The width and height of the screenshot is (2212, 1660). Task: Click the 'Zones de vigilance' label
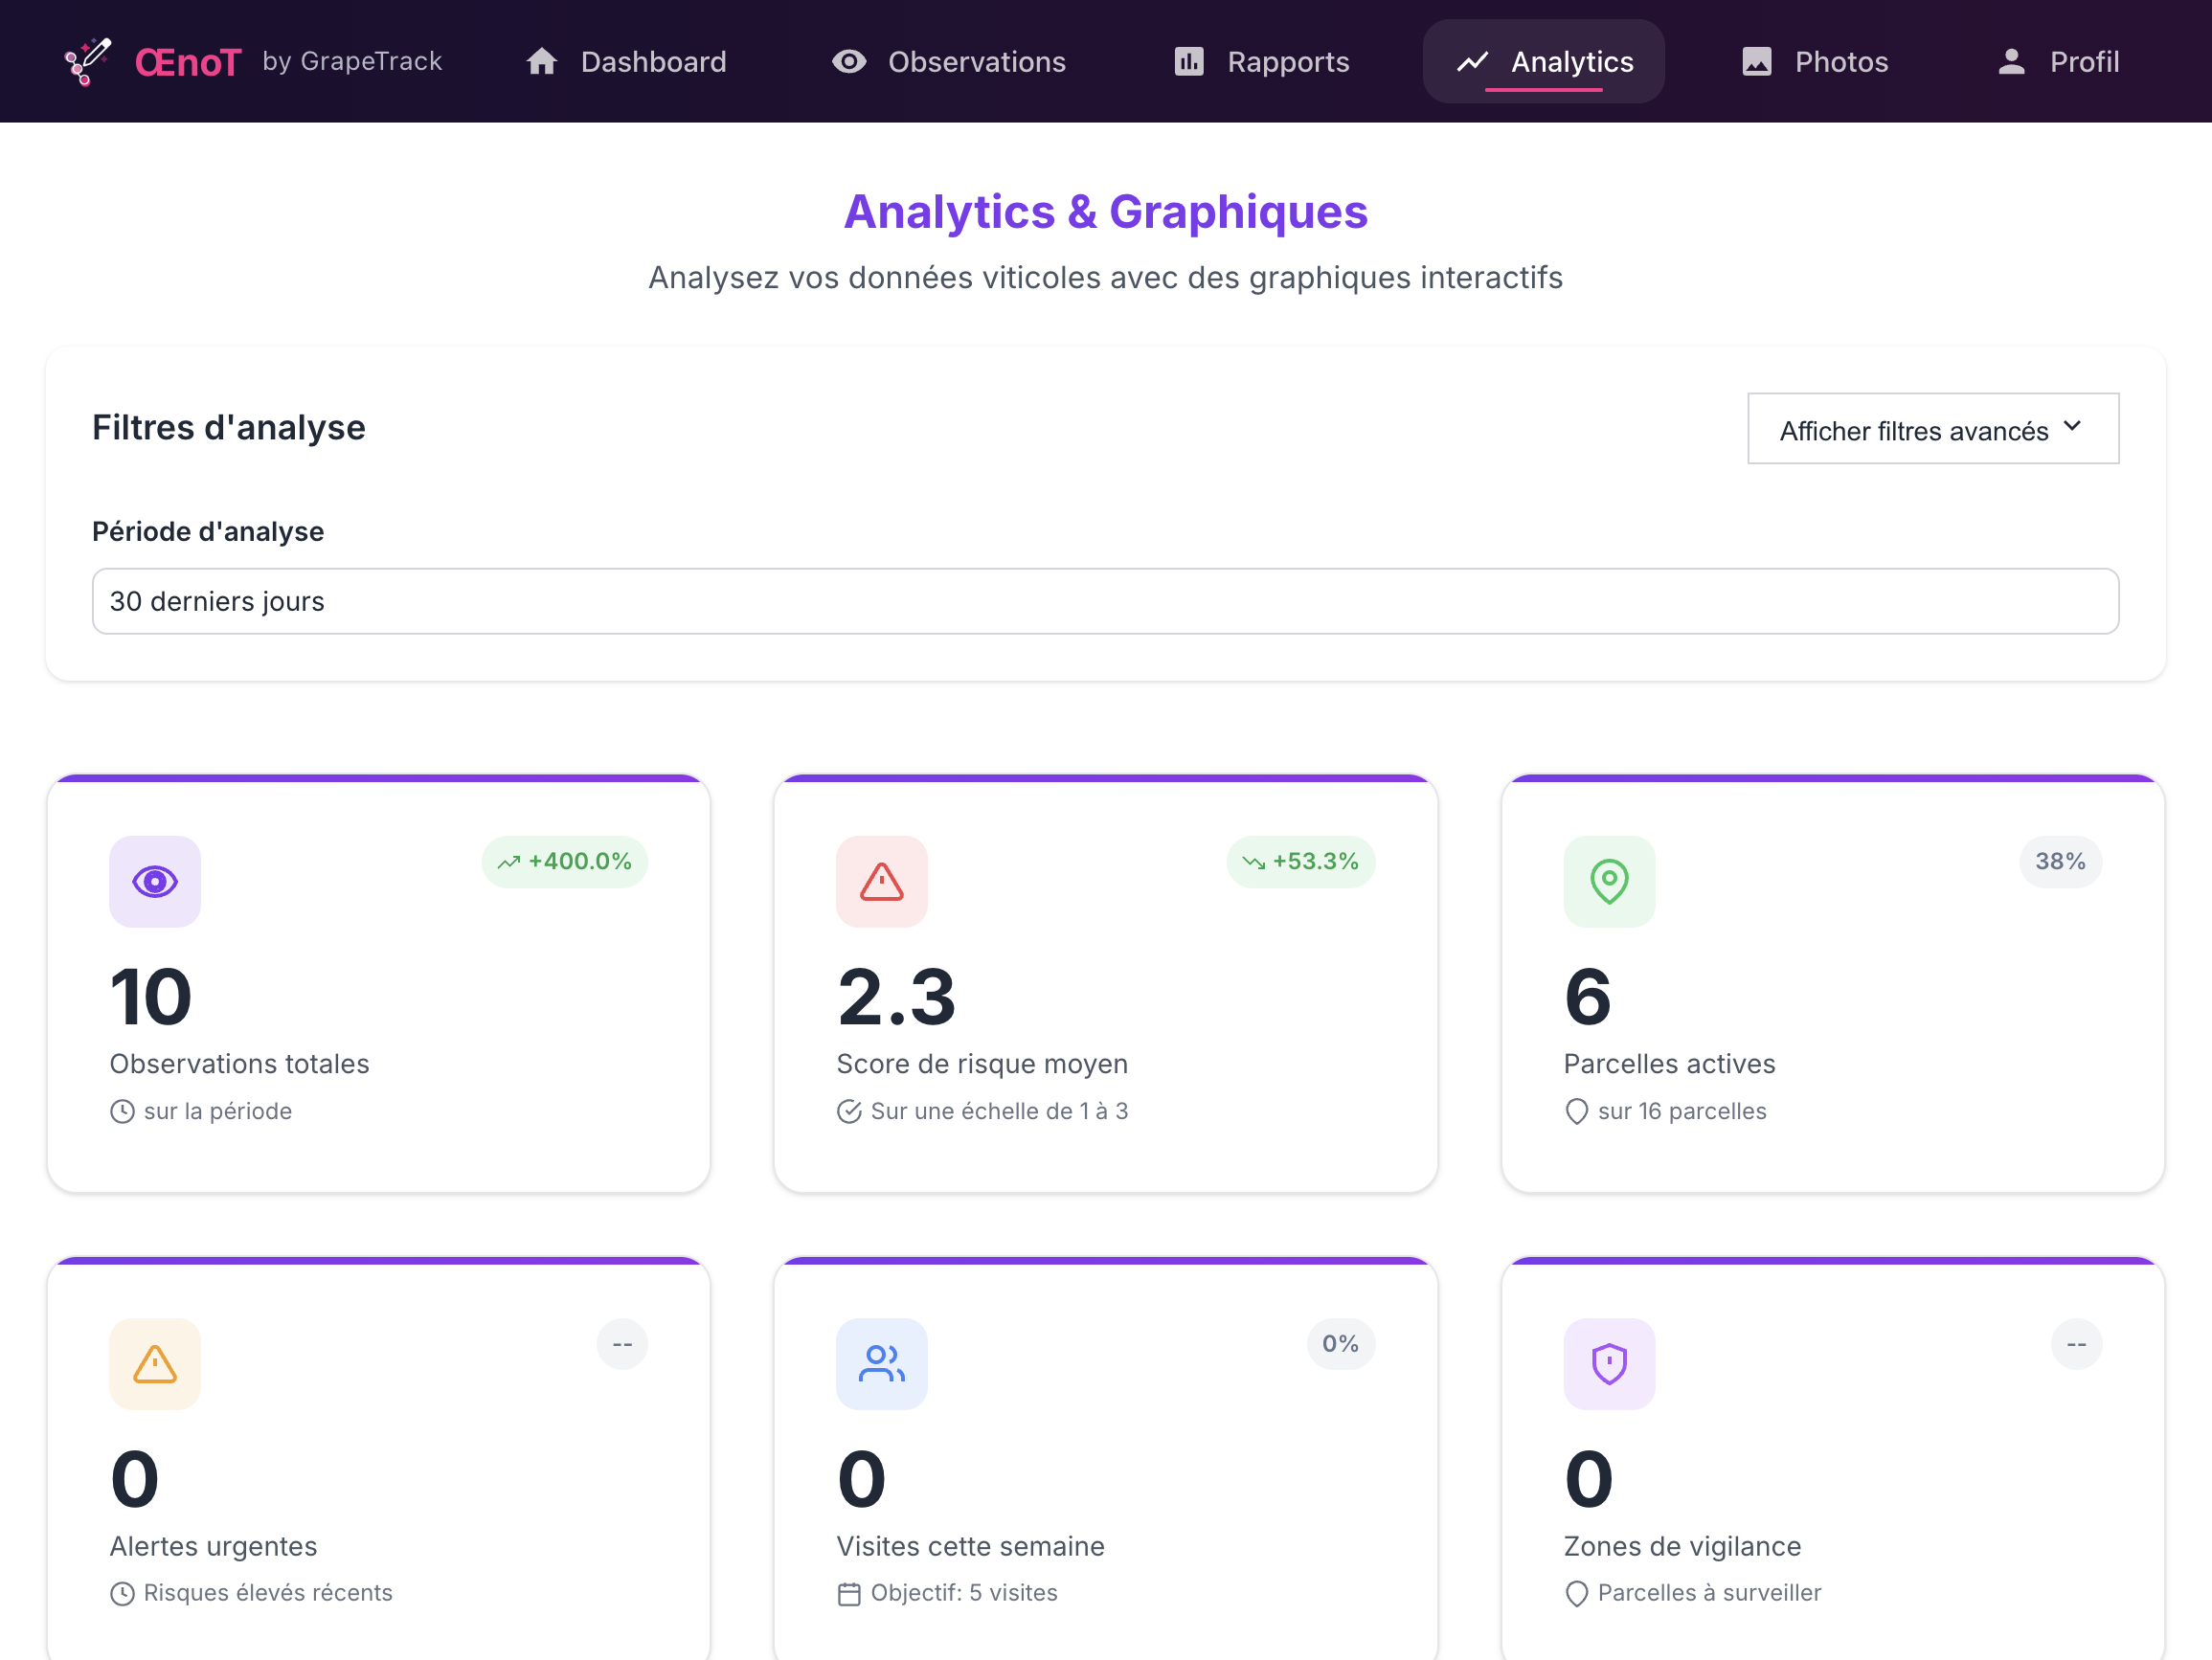tap(1682, 1546)
